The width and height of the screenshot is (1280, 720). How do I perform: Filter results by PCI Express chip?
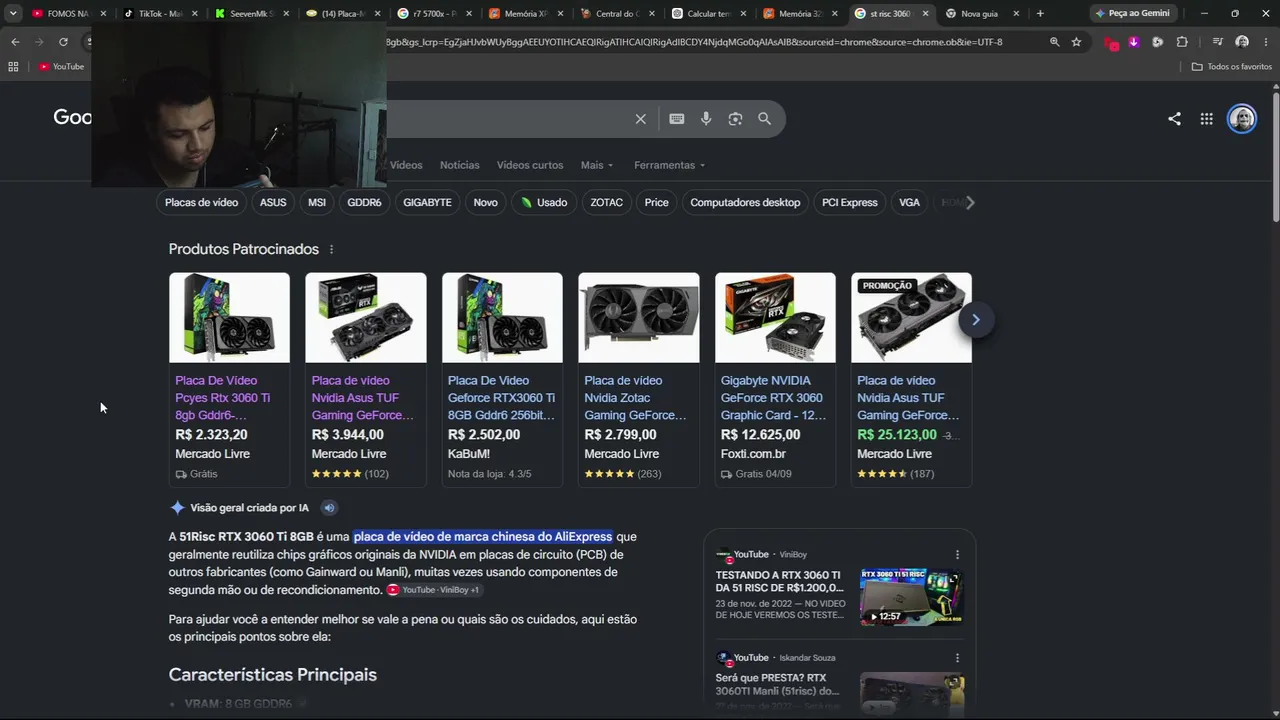click(x=849, y=203)
